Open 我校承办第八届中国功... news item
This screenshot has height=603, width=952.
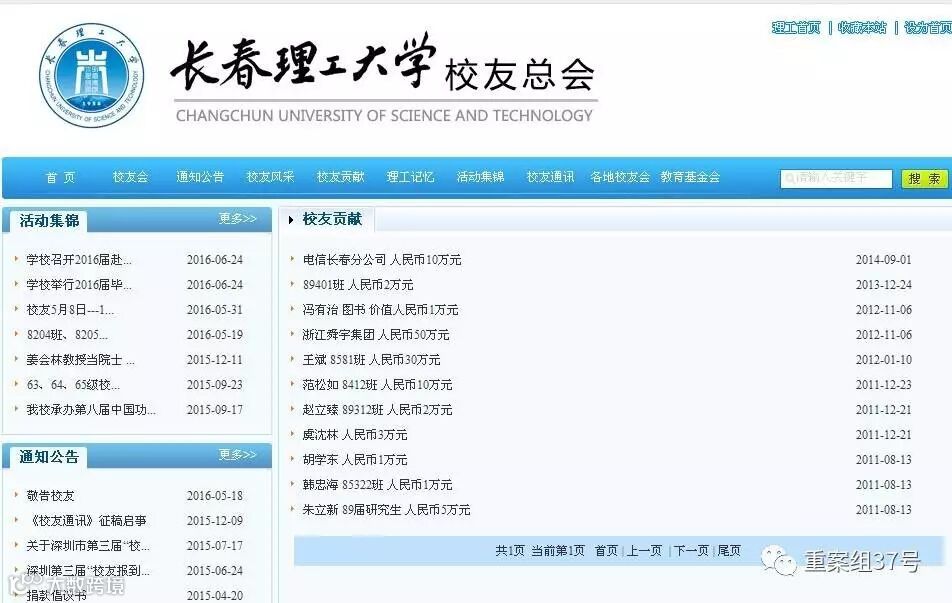(x=90, y=410)
